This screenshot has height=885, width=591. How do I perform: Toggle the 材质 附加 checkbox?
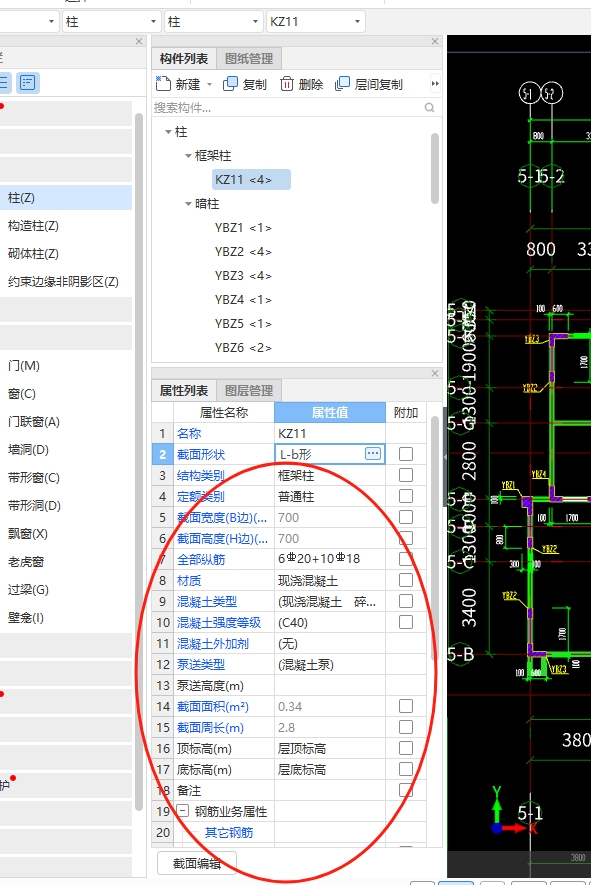pos(406,580)
